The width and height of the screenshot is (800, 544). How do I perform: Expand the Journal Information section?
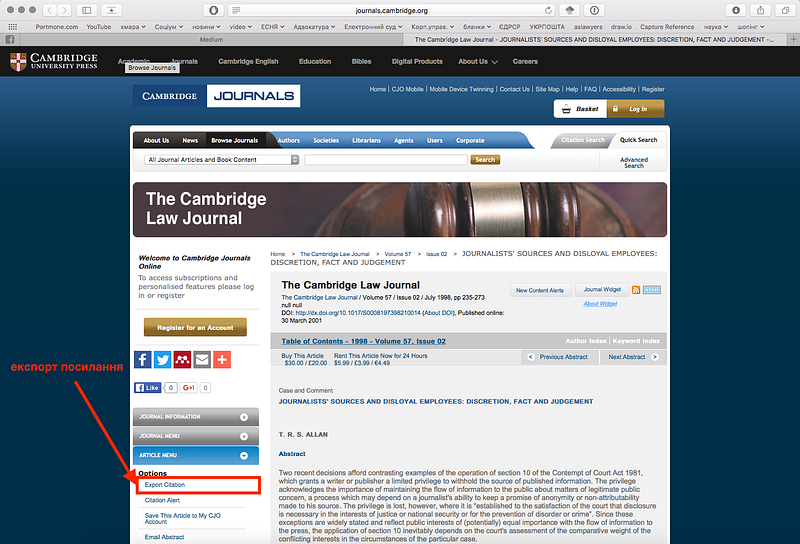coord(195,417)
